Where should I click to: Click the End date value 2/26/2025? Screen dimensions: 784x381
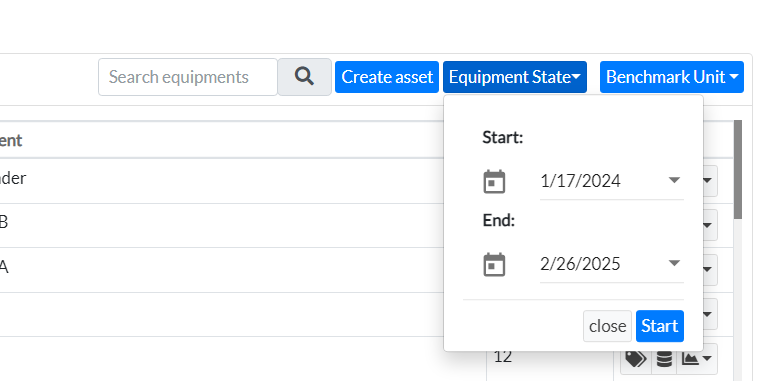click(580, 264)
